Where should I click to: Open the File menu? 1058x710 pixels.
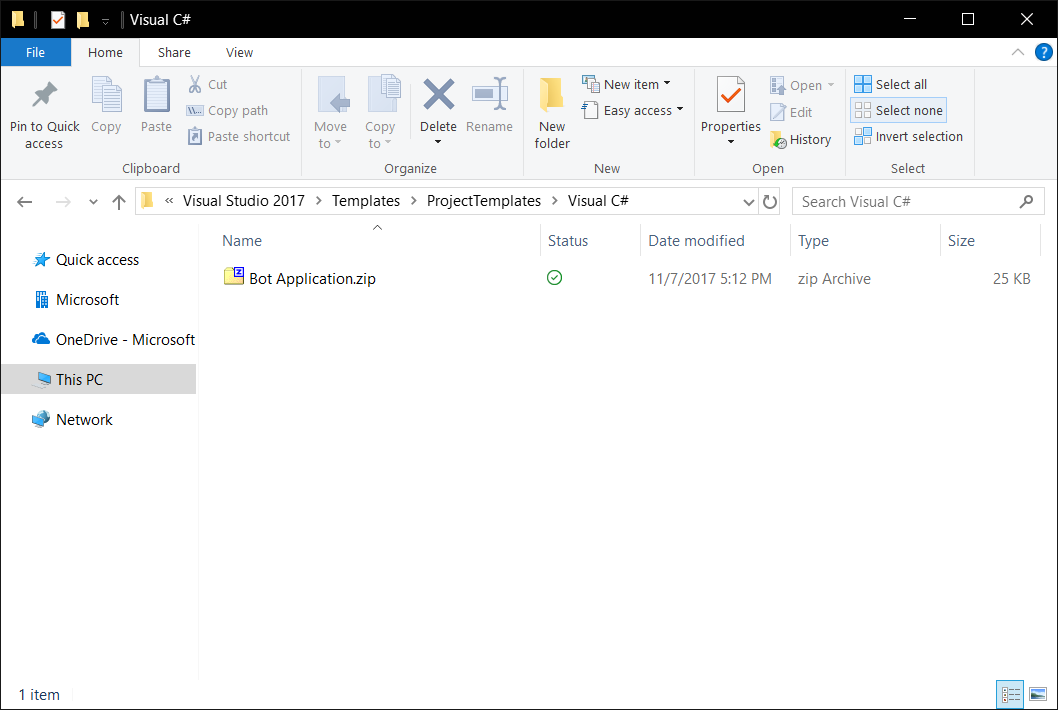coord(36,52)
